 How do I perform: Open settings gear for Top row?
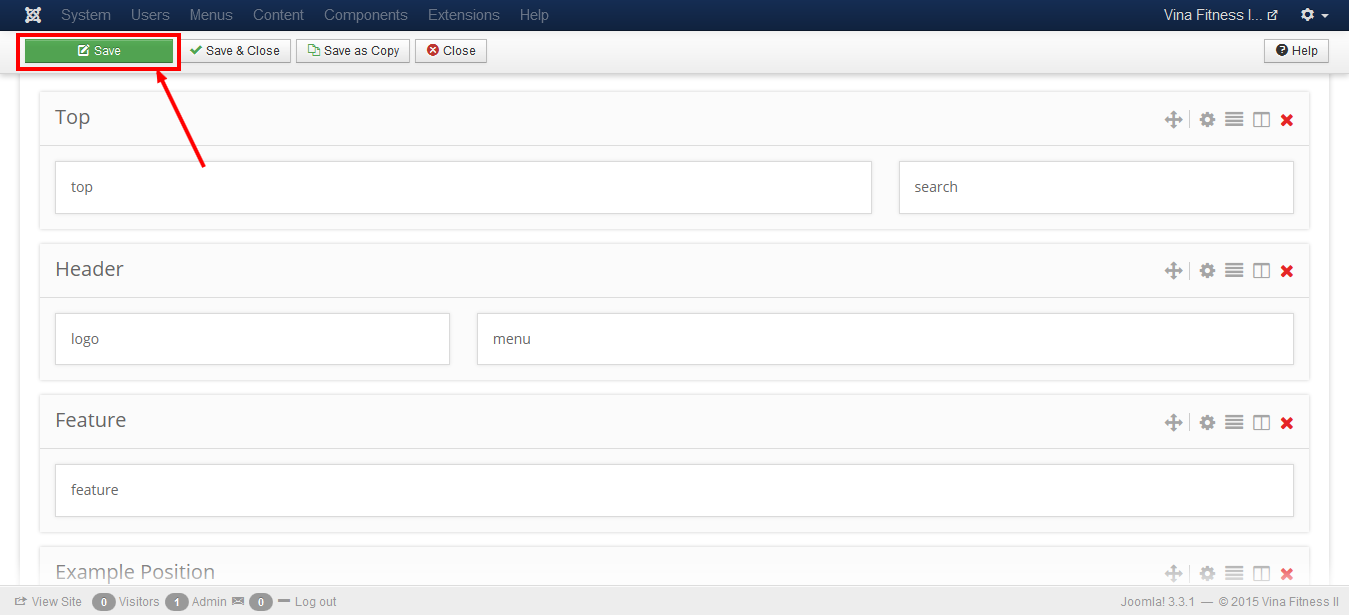(1207, 120)
